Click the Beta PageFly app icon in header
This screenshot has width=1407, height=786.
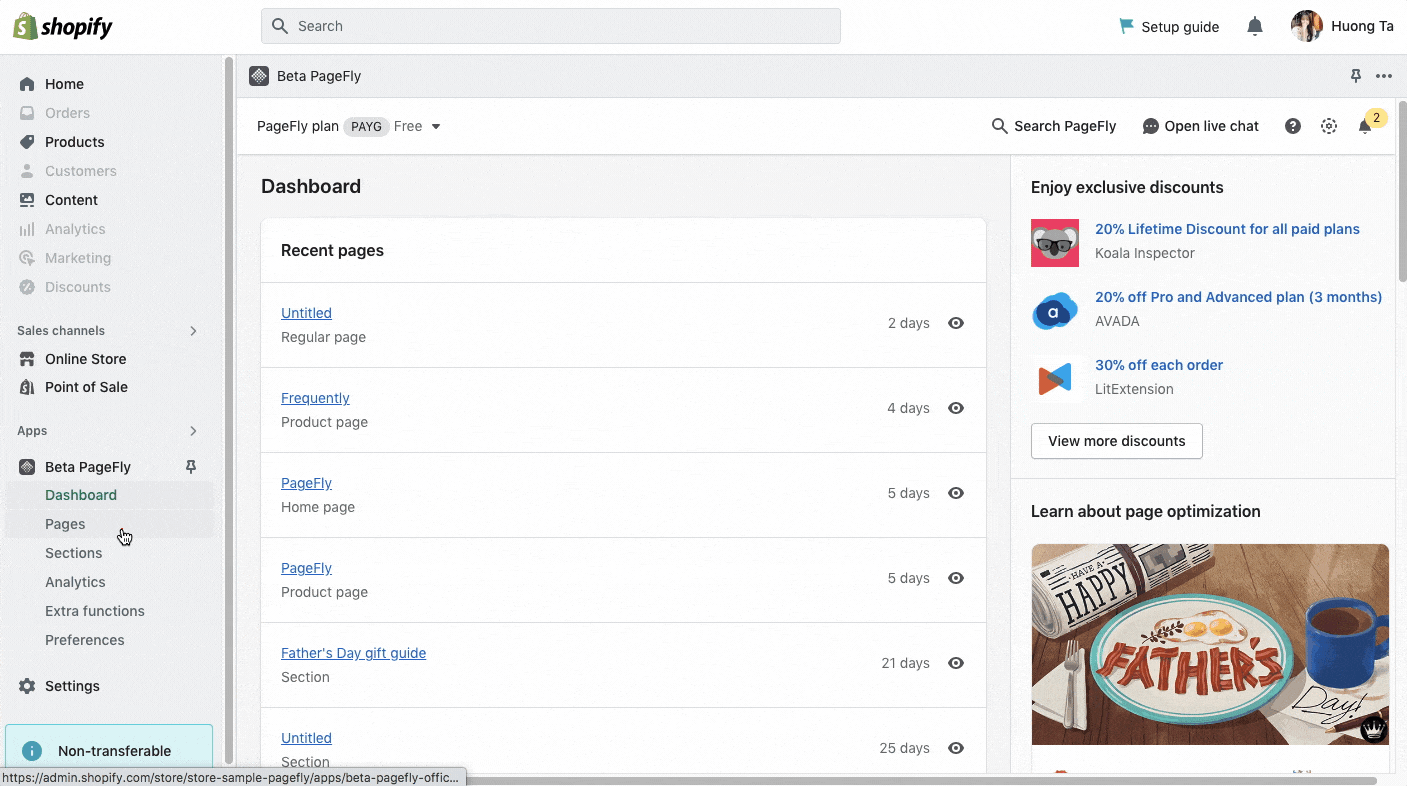259,76
